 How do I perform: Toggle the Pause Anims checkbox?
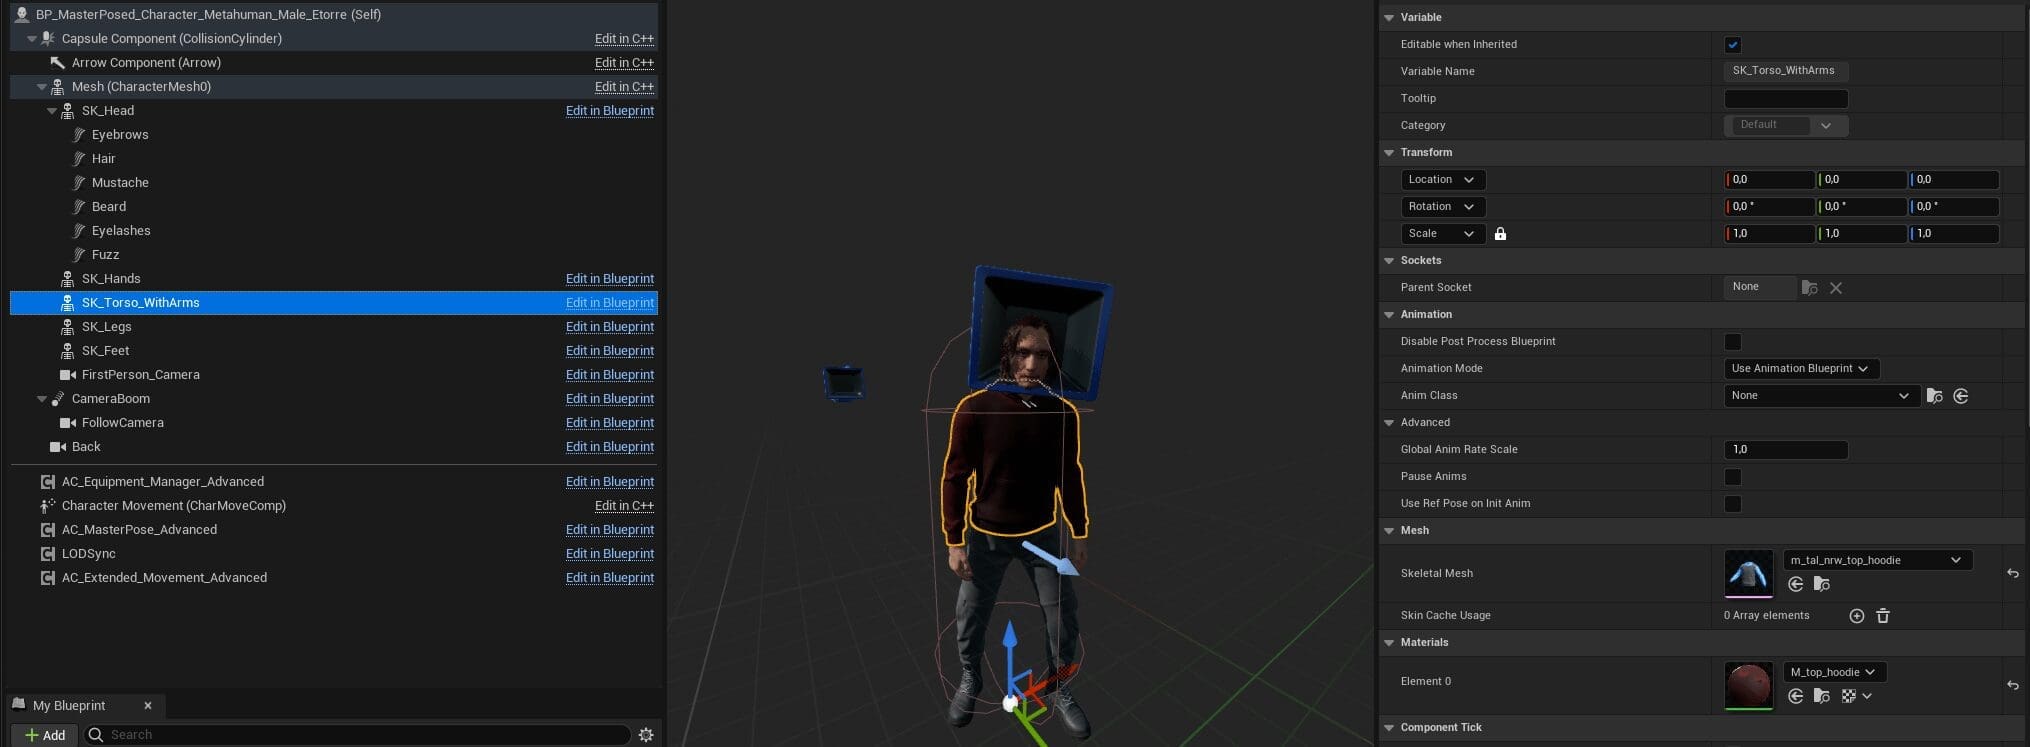[x=1733, y=477]
